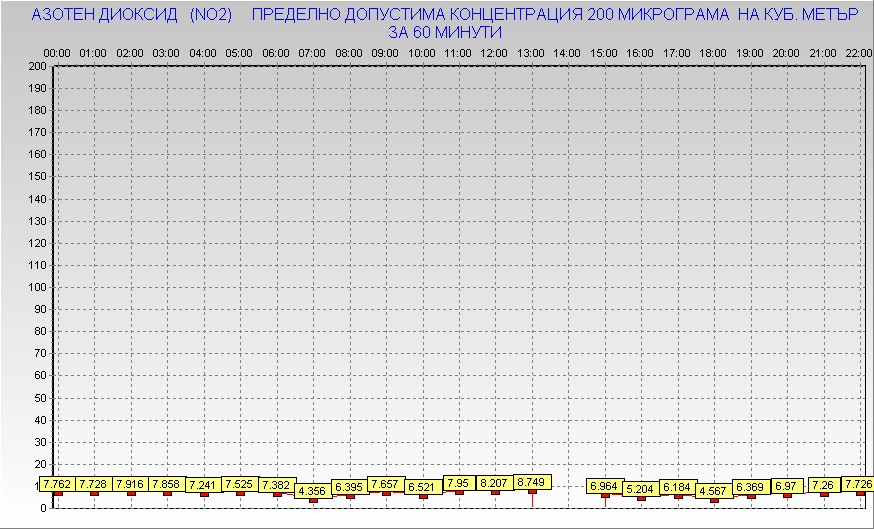Click the 200 y-axis limit label

pyautogui.click(x=37, y=66)
